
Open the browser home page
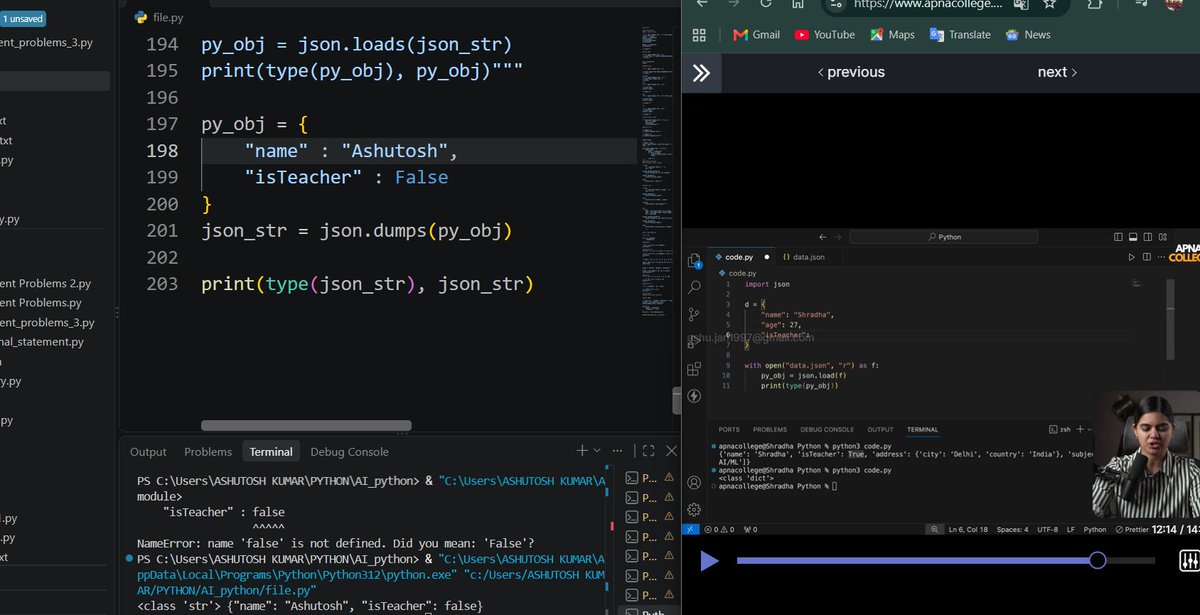(x=797, y=4)
